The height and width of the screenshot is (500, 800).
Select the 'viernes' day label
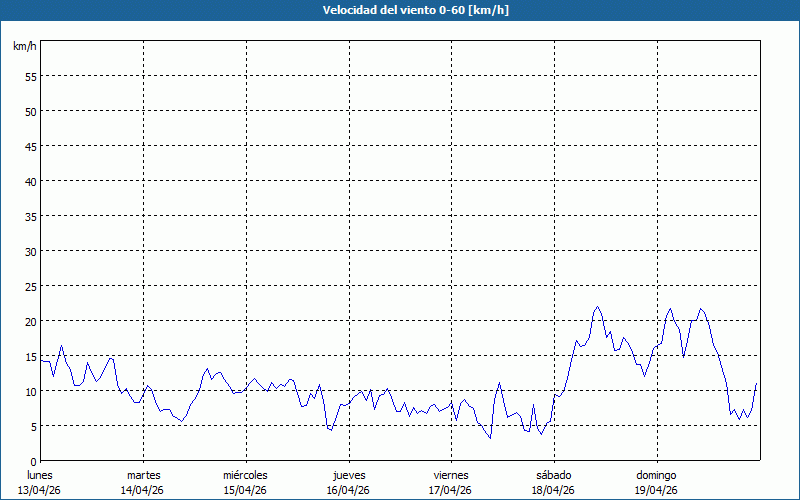451,475
